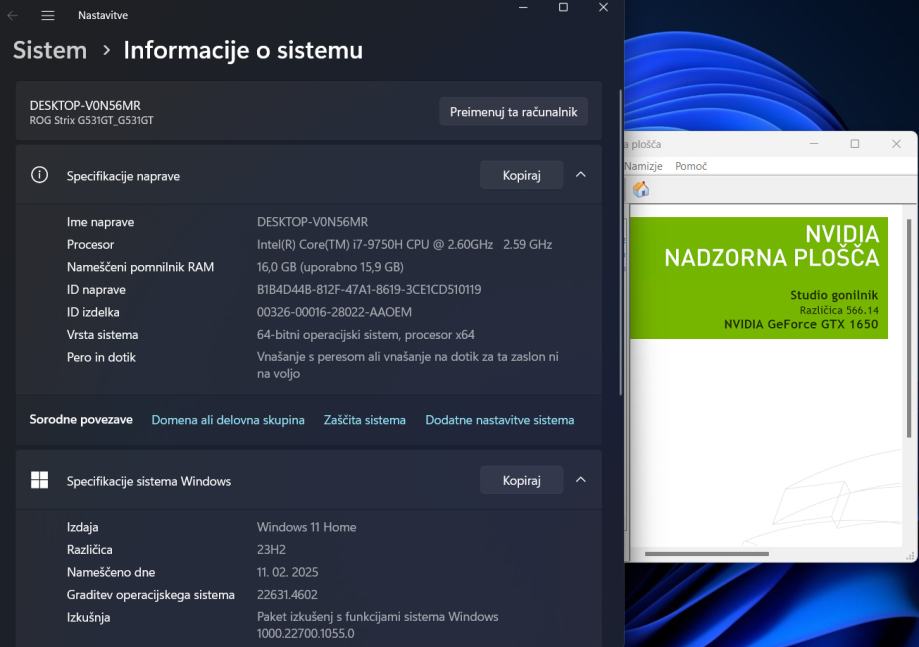This screenshot has width=919, height=647.
Task: Select RAM value 16,0 GB (uporabno 15,9 GB)
Action: click(330, 267)
